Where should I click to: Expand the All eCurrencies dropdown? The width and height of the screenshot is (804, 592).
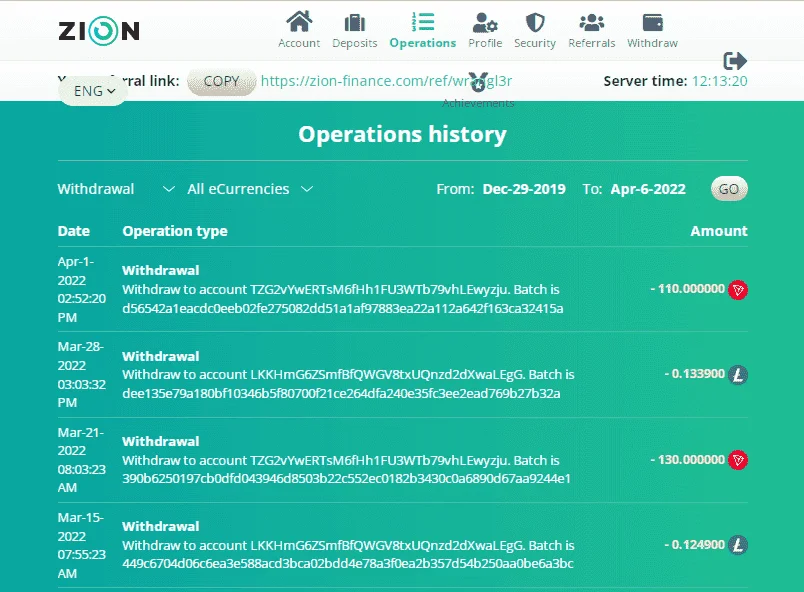point(250,189)
